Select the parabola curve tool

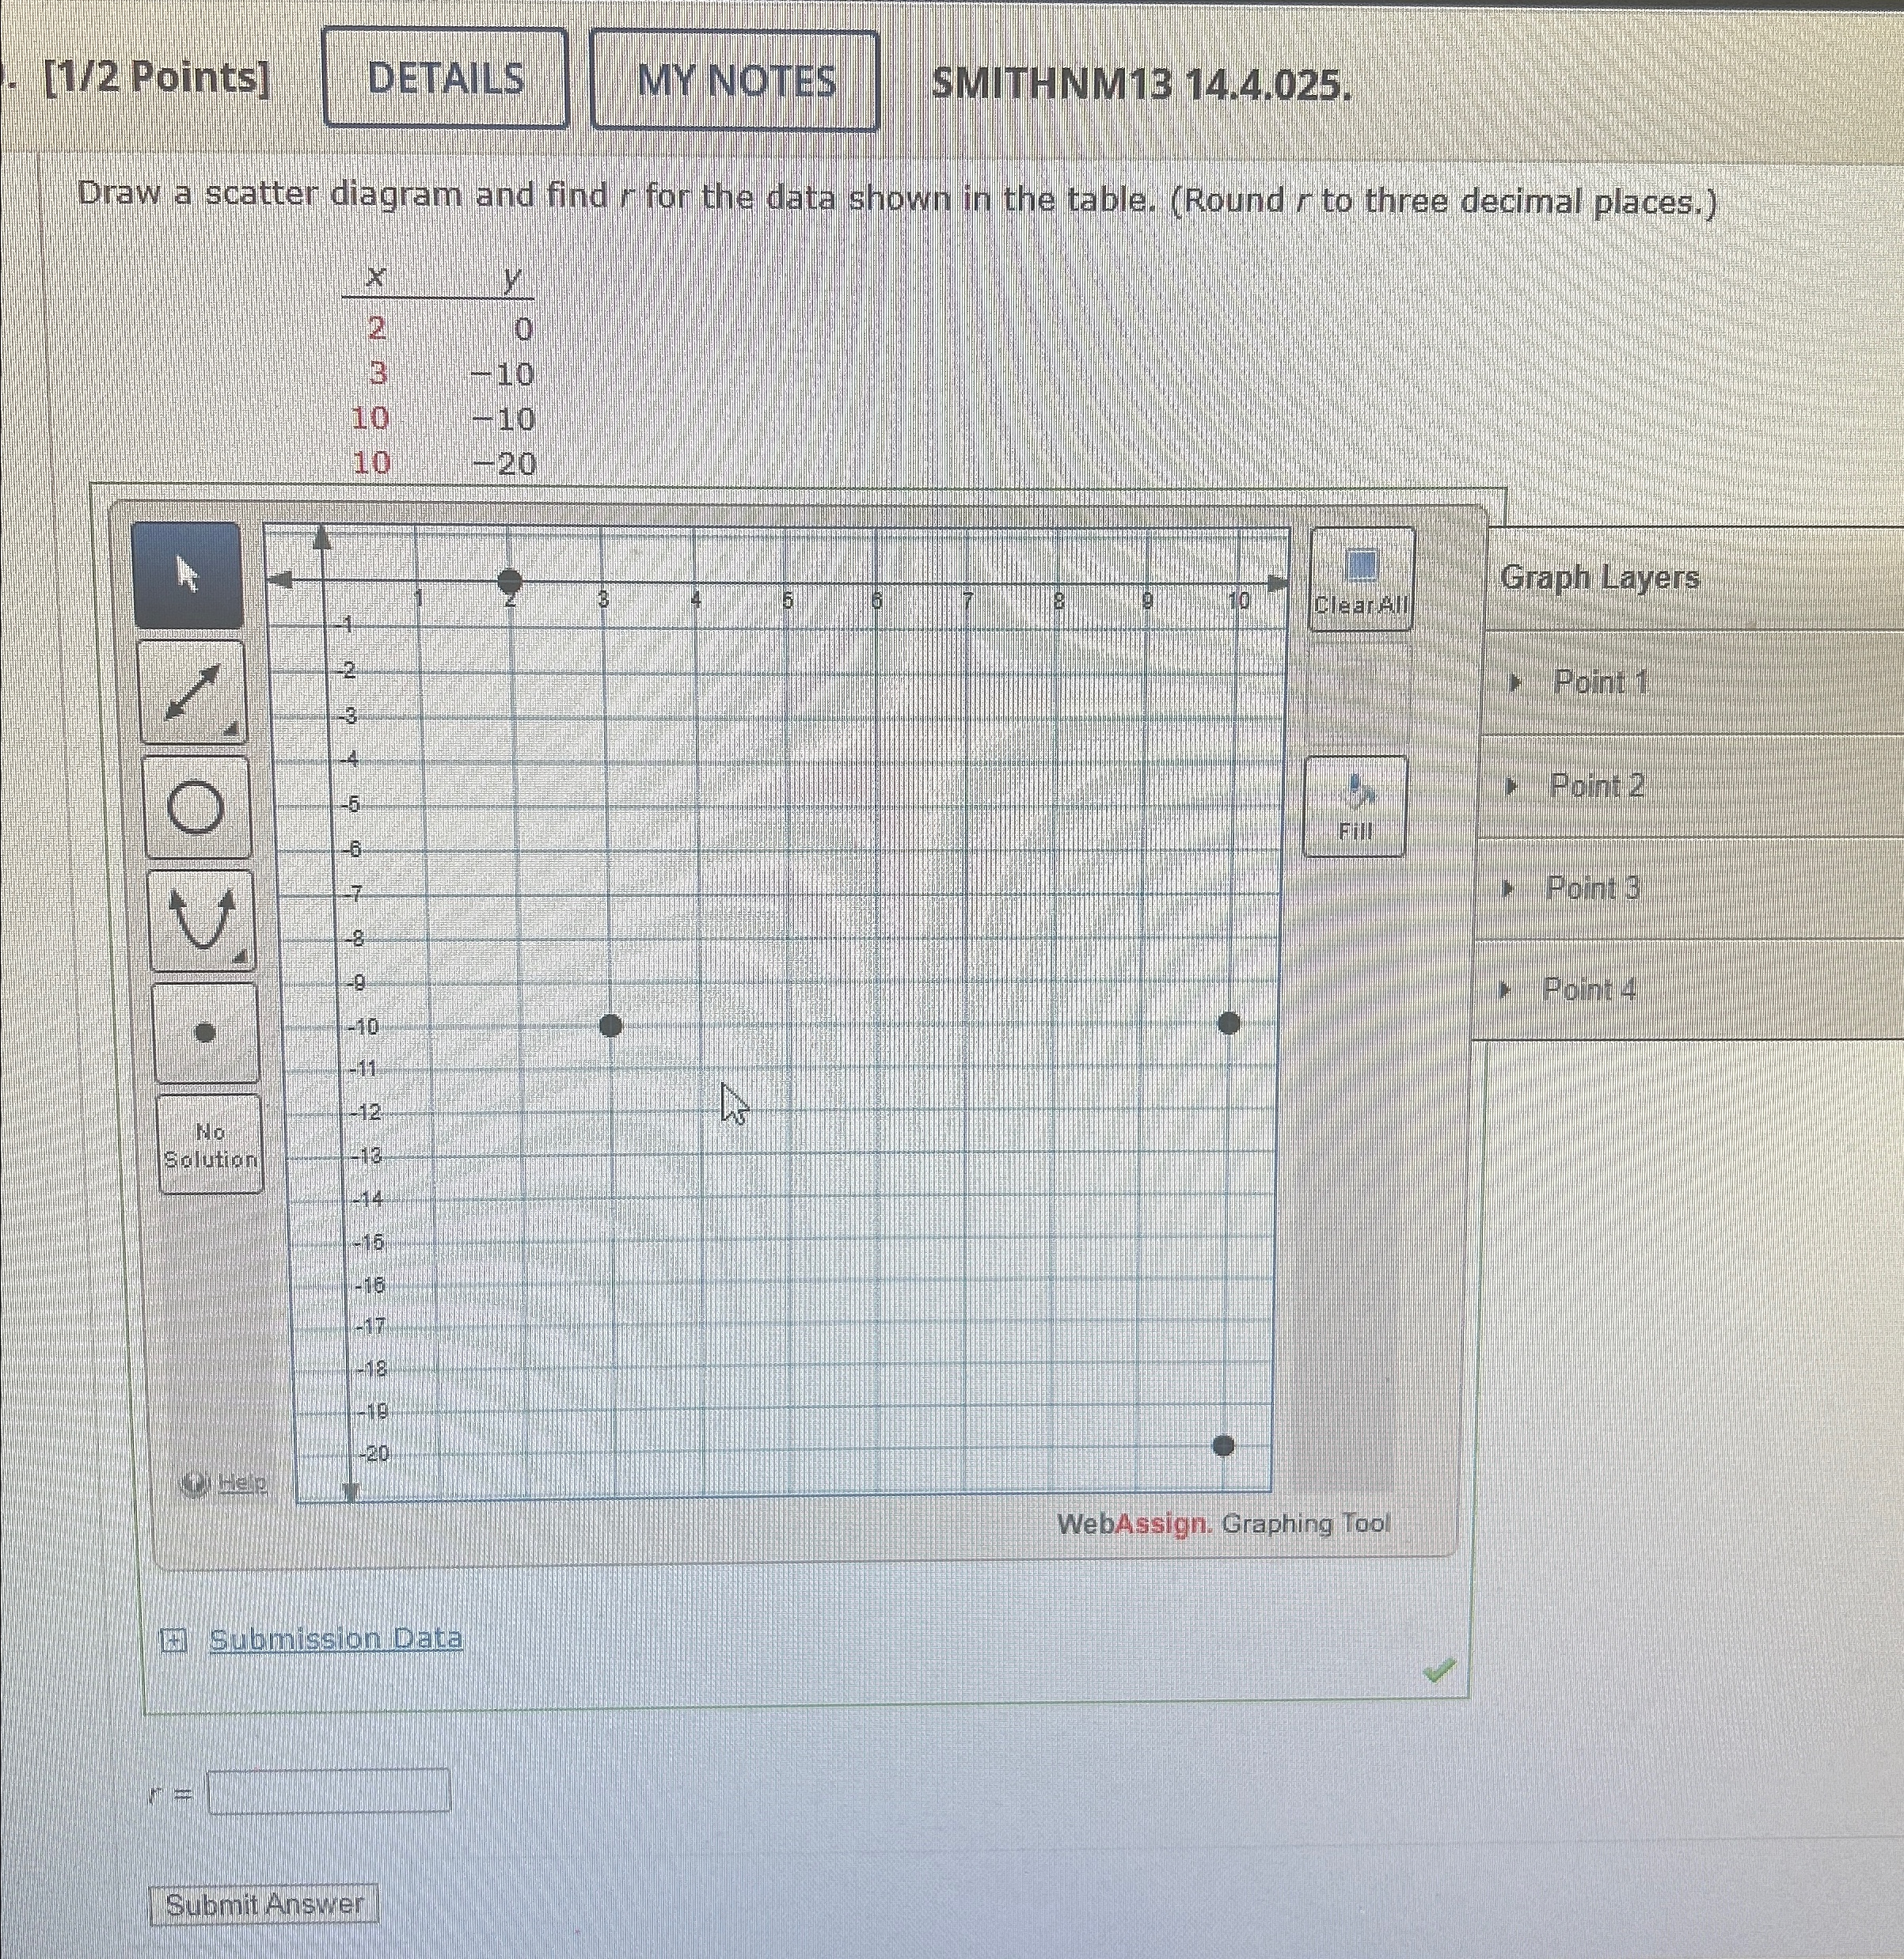click(201, 921)
